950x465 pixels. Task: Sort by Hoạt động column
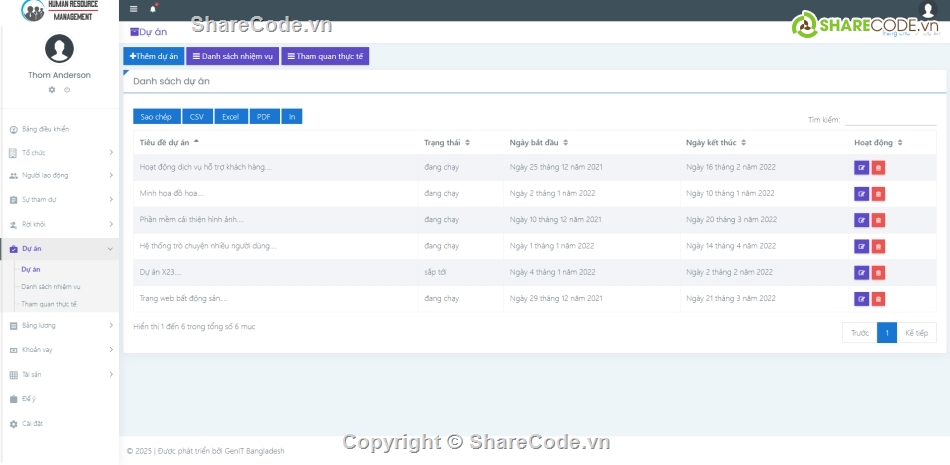coord(892,142)
